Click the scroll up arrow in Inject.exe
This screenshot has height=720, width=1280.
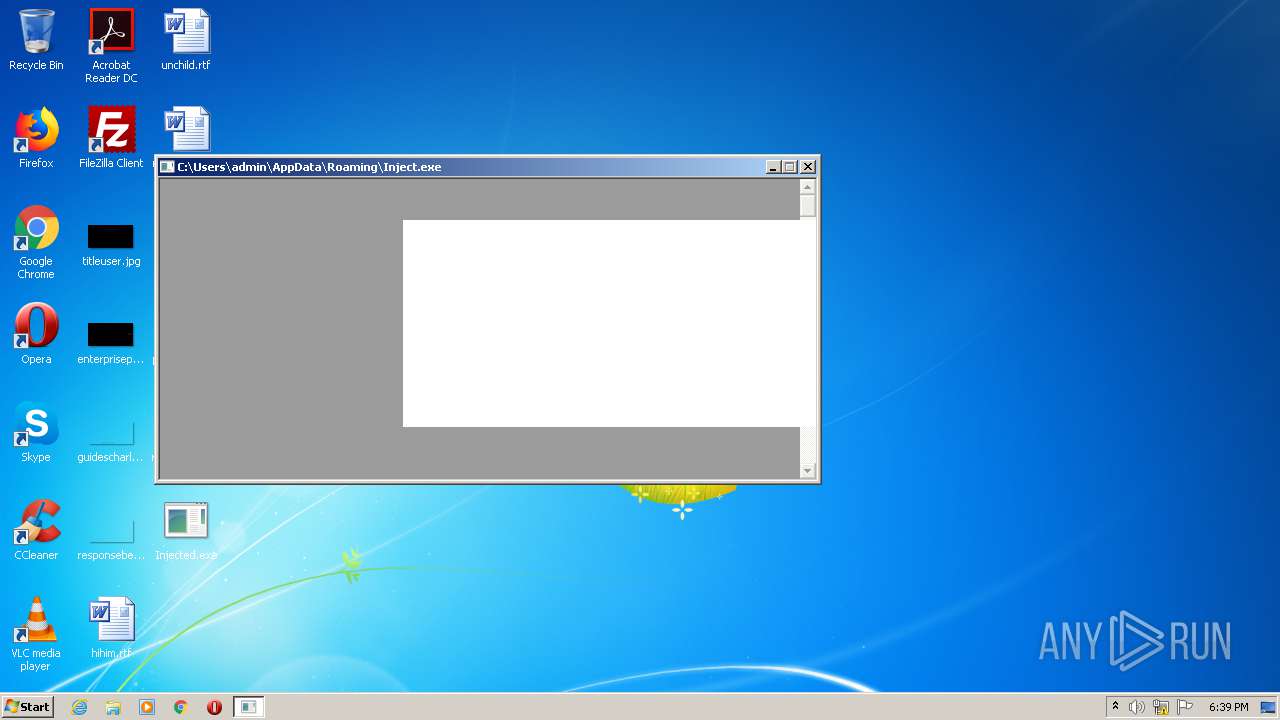(x=808, y=187)
